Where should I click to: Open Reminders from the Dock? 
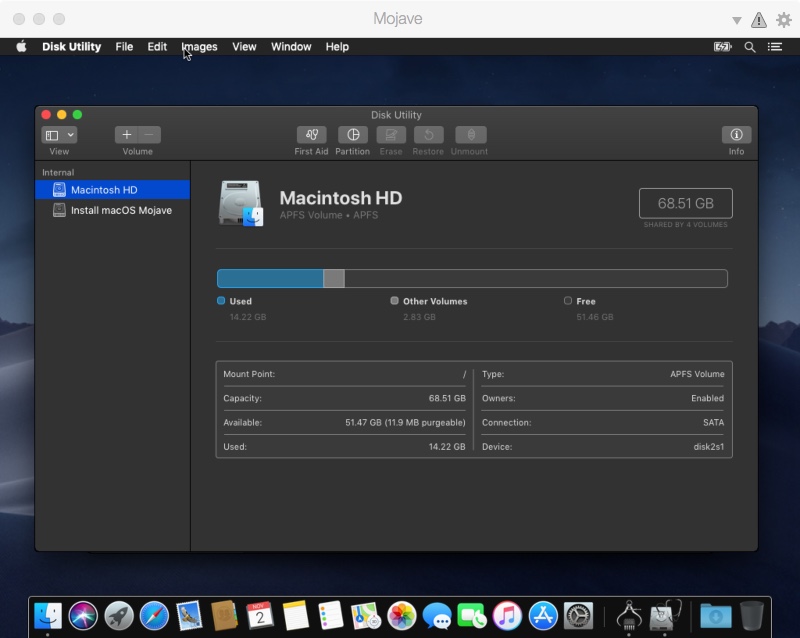pos(331,616)
